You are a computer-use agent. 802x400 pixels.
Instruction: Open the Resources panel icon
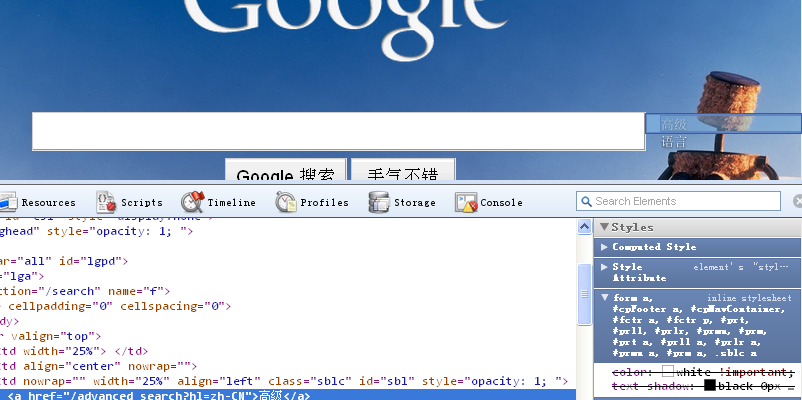click(x=8, y=202)
